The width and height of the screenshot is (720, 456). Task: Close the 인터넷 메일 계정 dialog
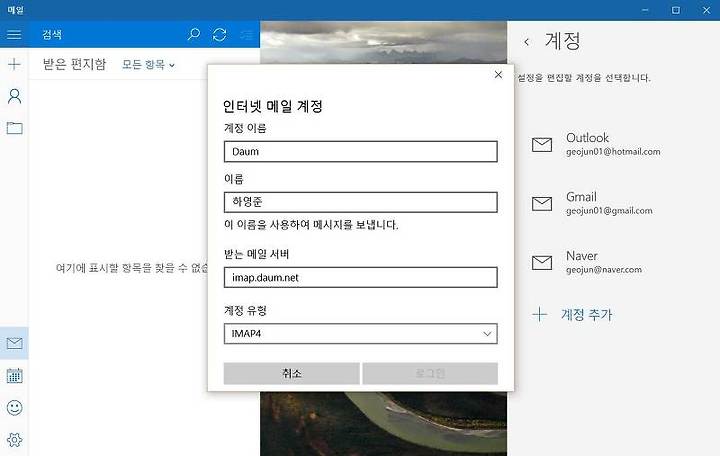pos(498,74)
